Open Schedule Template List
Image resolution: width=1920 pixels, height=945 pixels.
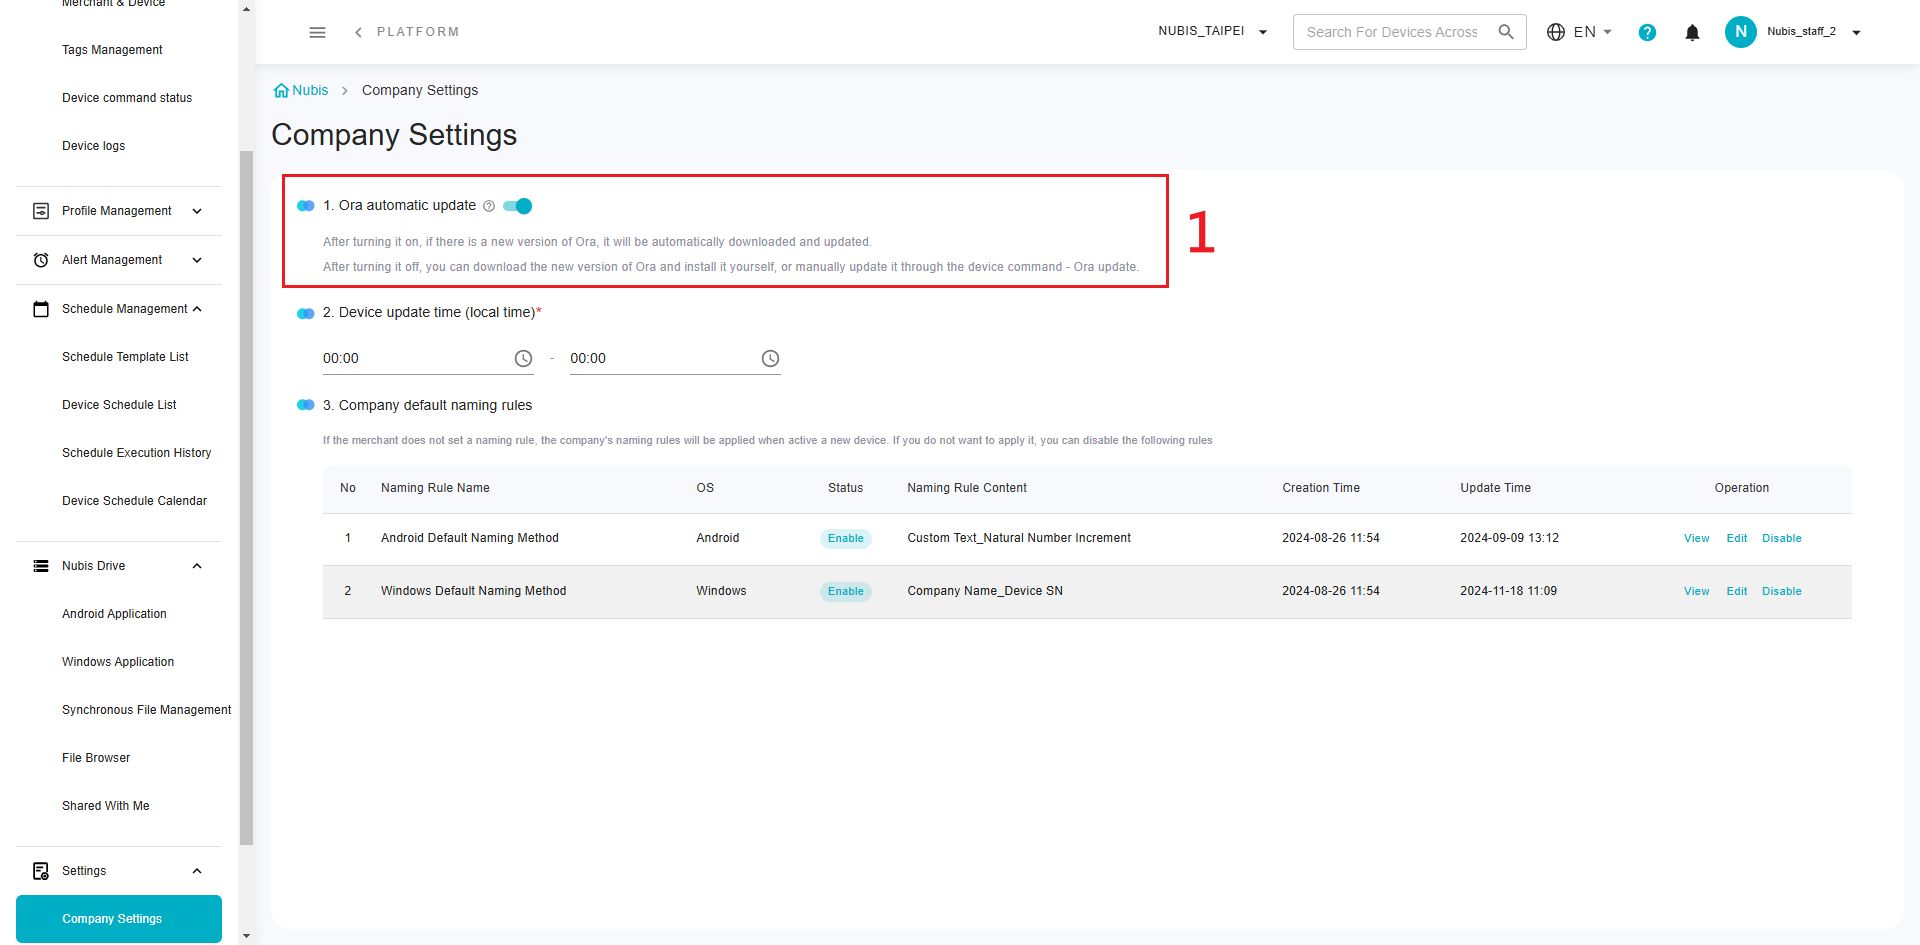point(125,357)
